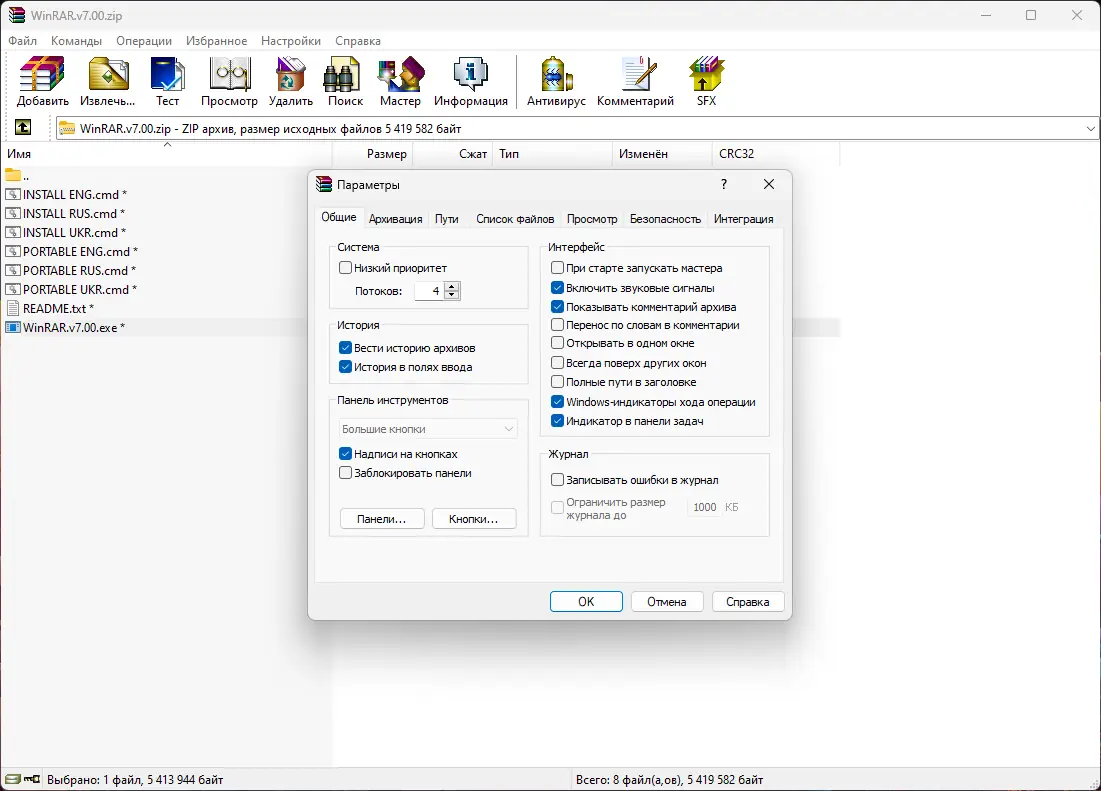Sort the file list by Имя column
This screenshot has height=791, width=1101.
point(166,154)
